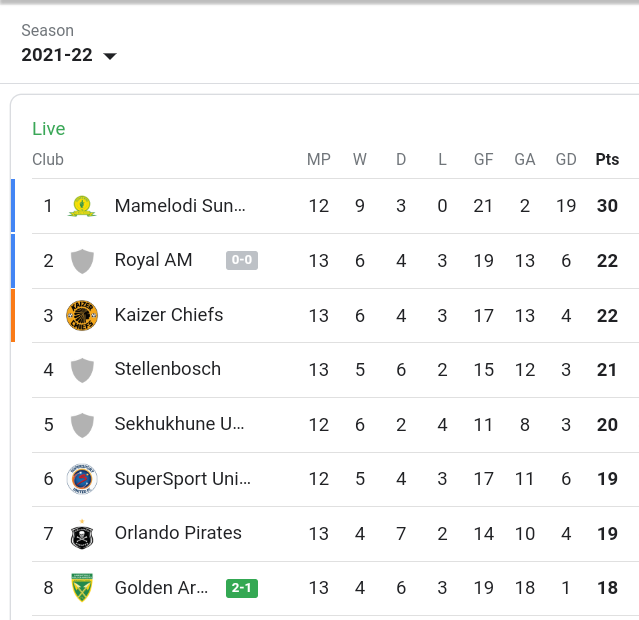The height and width of the screenshot is (620, 639).
Task: Click the green Live label
Action: tap(48, 129)
